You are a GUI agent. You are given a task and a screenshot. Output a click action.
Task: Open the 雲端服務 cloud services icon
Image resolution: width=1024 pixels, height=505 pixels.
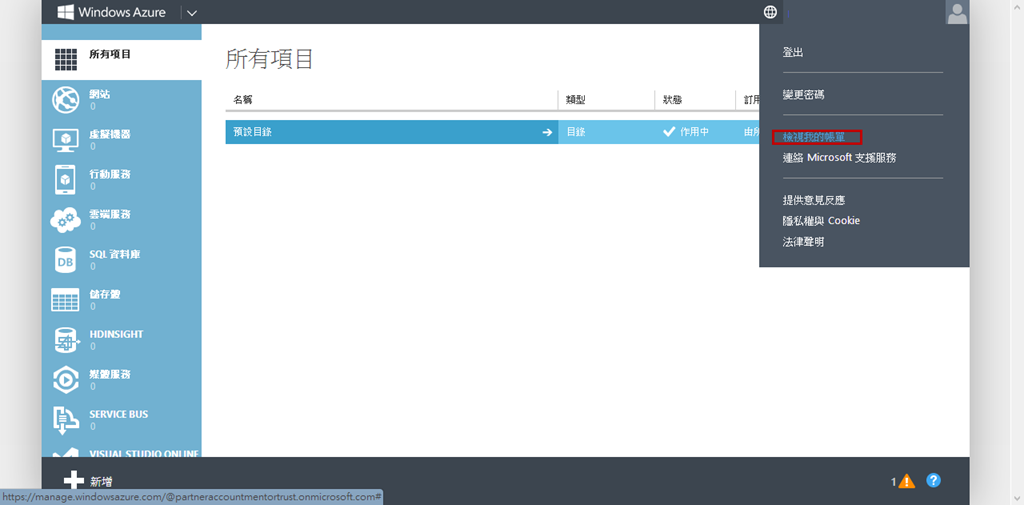(x=65, y=220)
